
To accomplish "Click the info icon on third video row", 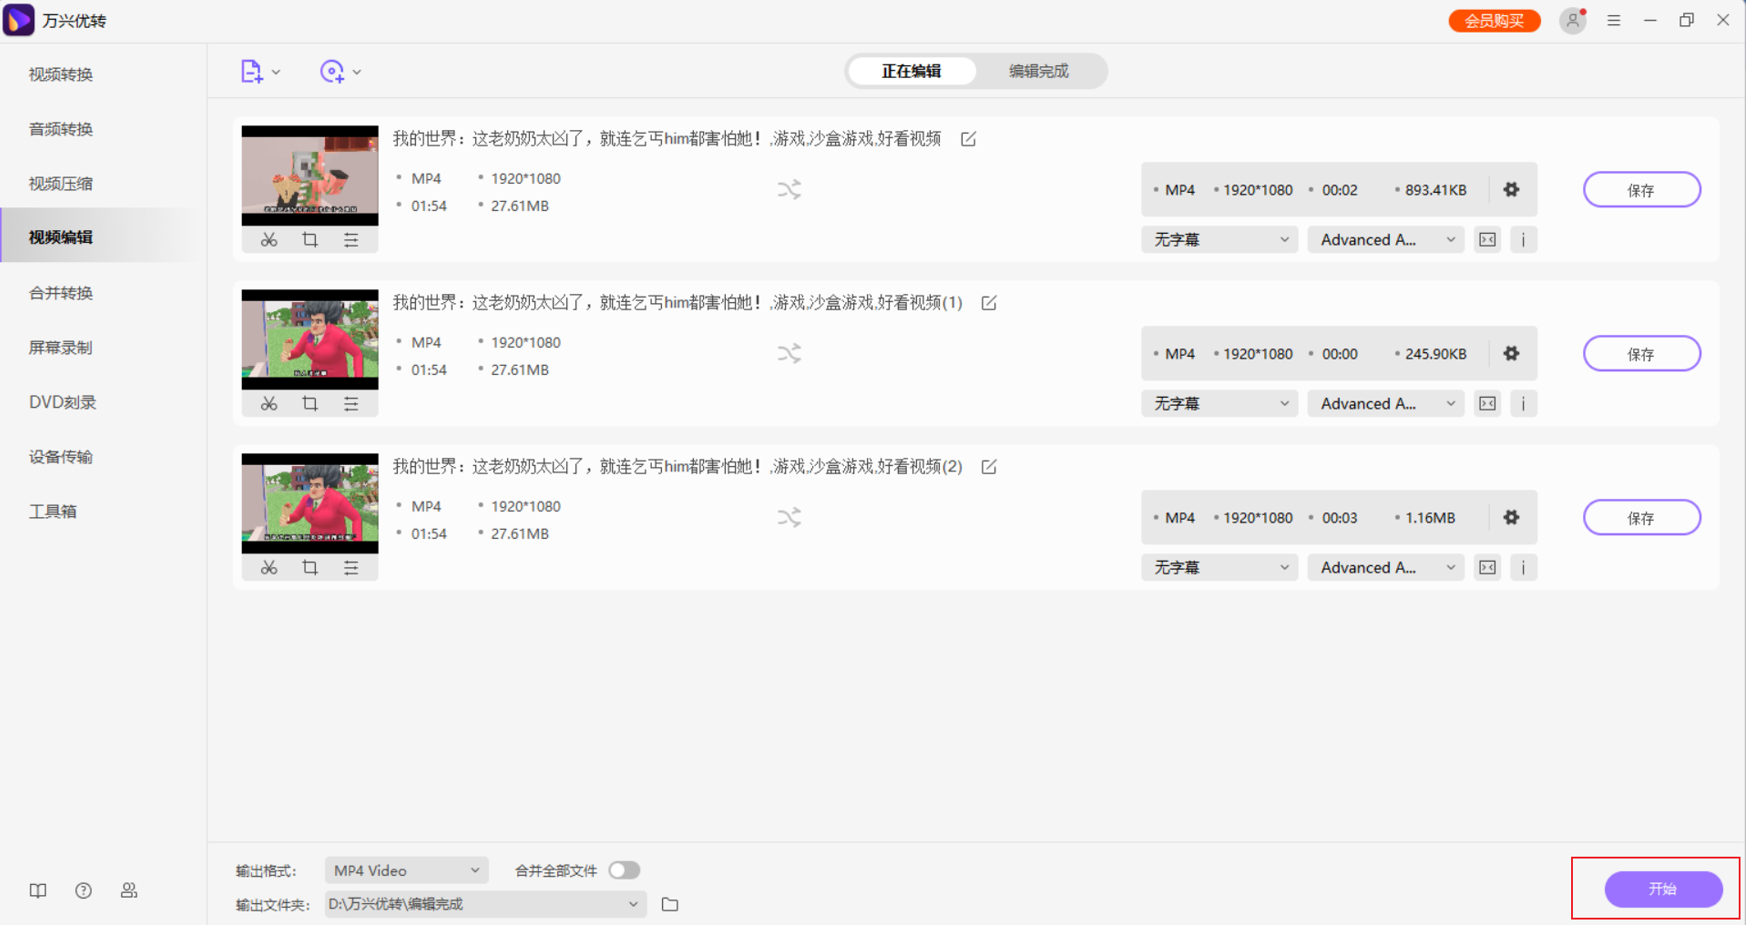I will [1523, 568].
